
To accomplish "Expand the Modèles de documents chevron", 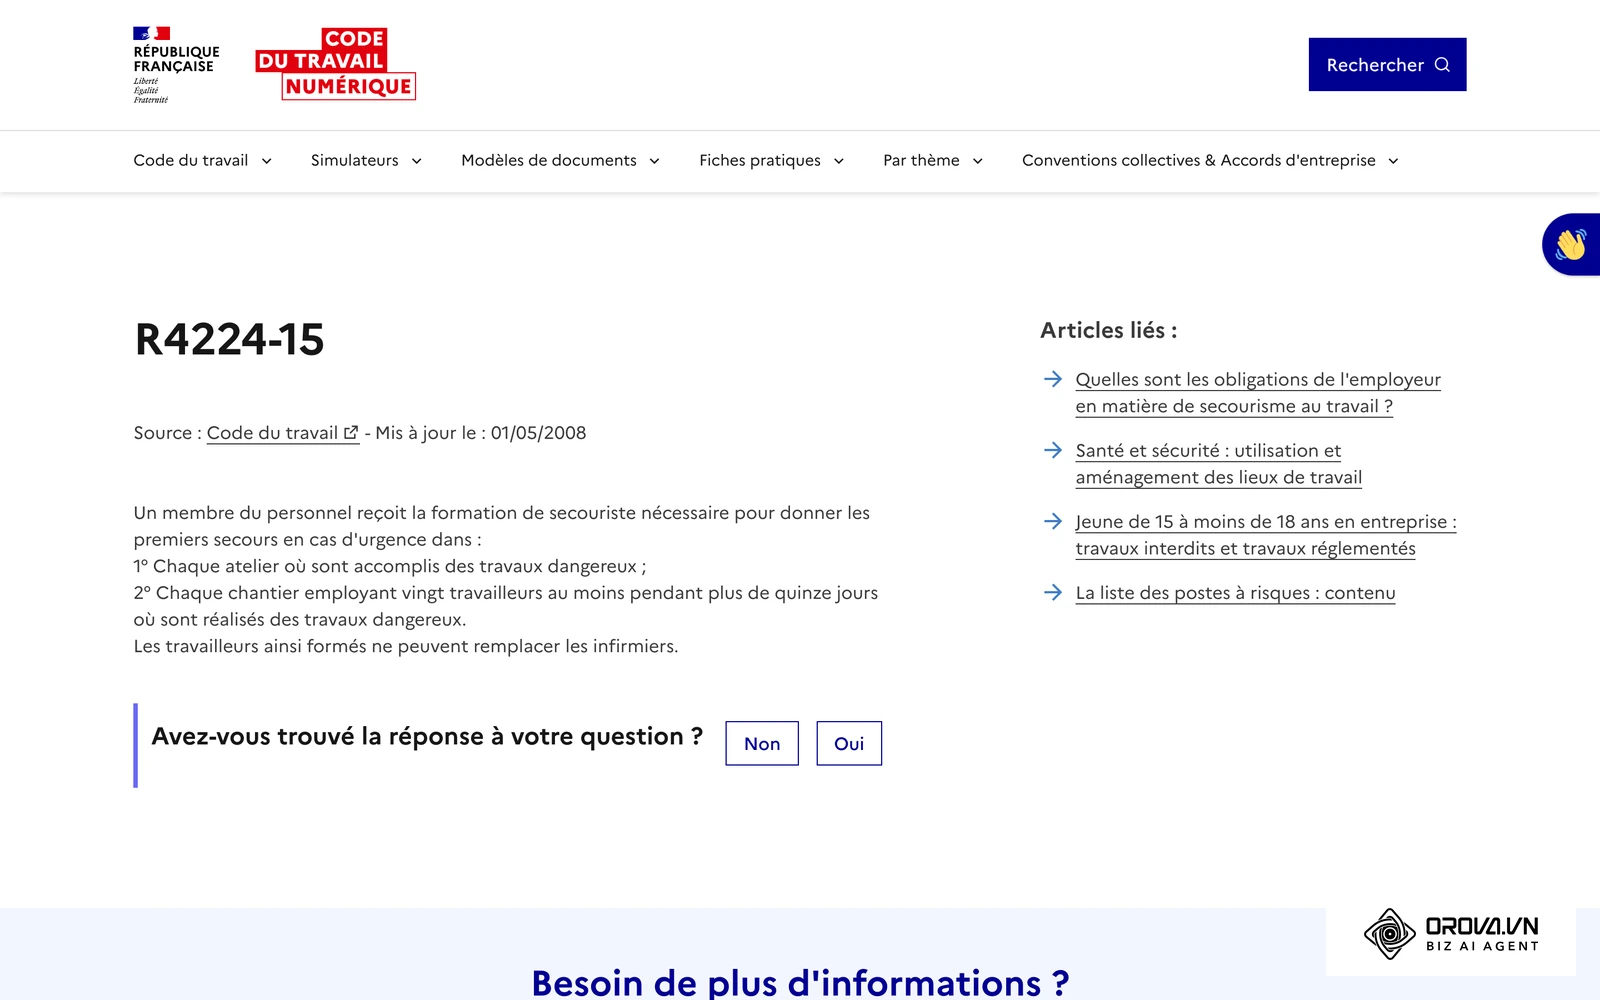I will click(655, 161).
